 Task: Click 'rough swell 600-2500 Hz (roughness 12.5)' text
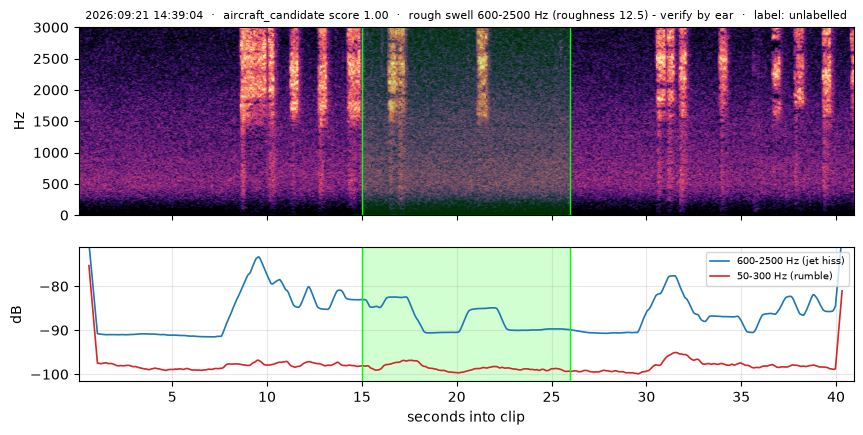point(529,15)
